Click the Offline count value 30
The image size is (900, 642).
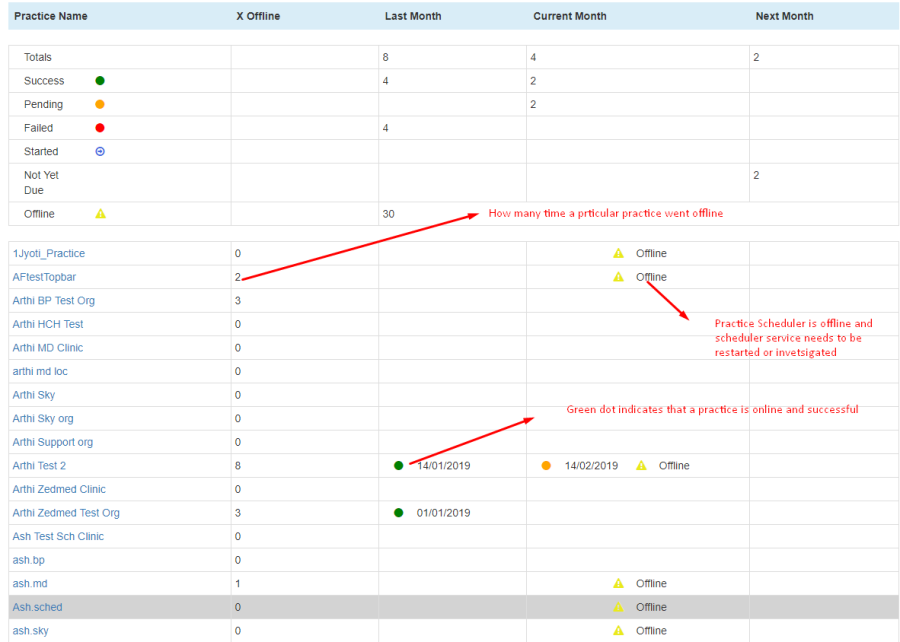click(x=389, y=214)
